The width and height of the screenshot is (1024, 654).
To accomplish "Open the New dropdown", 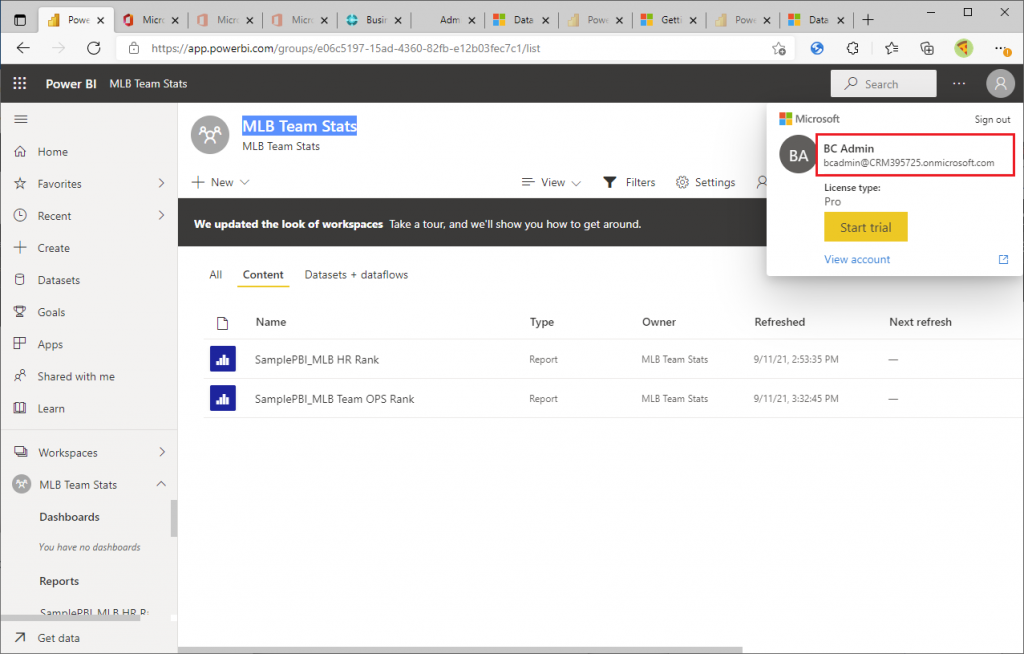I will point(221,182).
